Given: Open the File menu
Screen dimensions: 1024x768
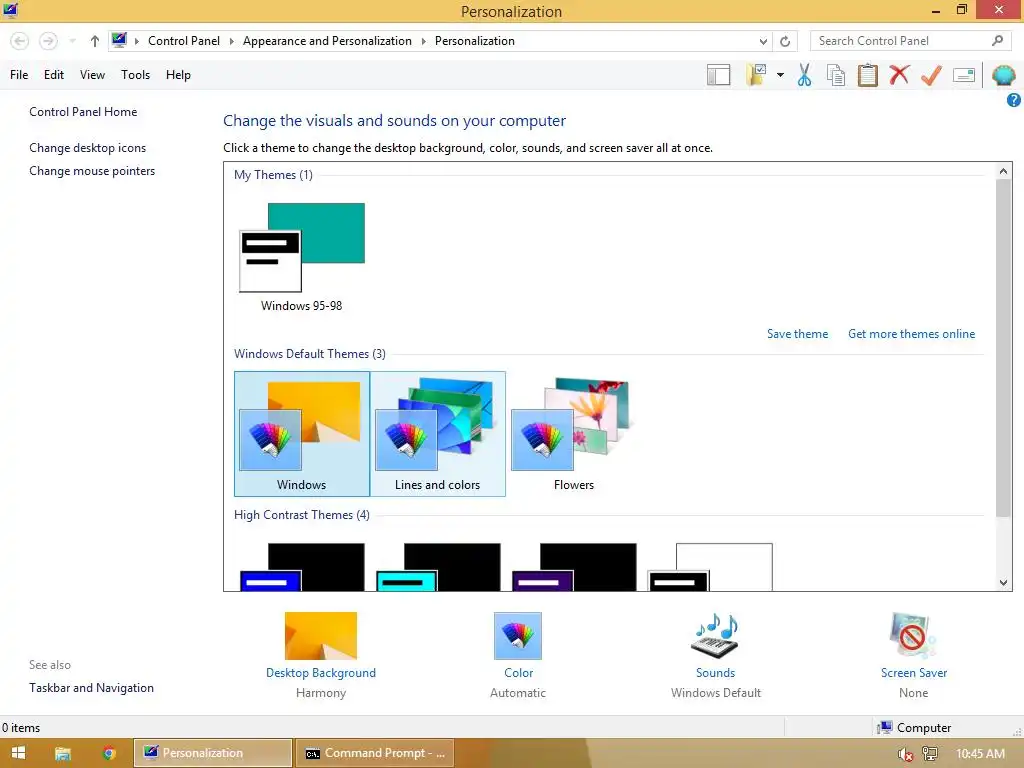Looking at the screenshot, I should click(19, 74).
